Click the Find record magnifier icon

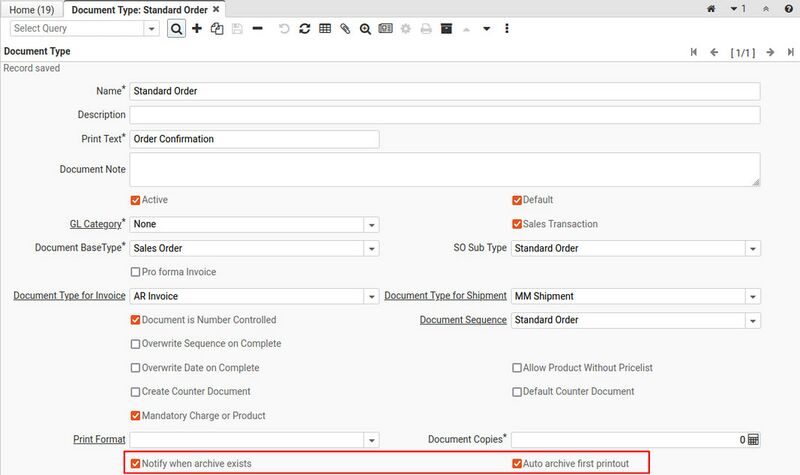(176, 29)
